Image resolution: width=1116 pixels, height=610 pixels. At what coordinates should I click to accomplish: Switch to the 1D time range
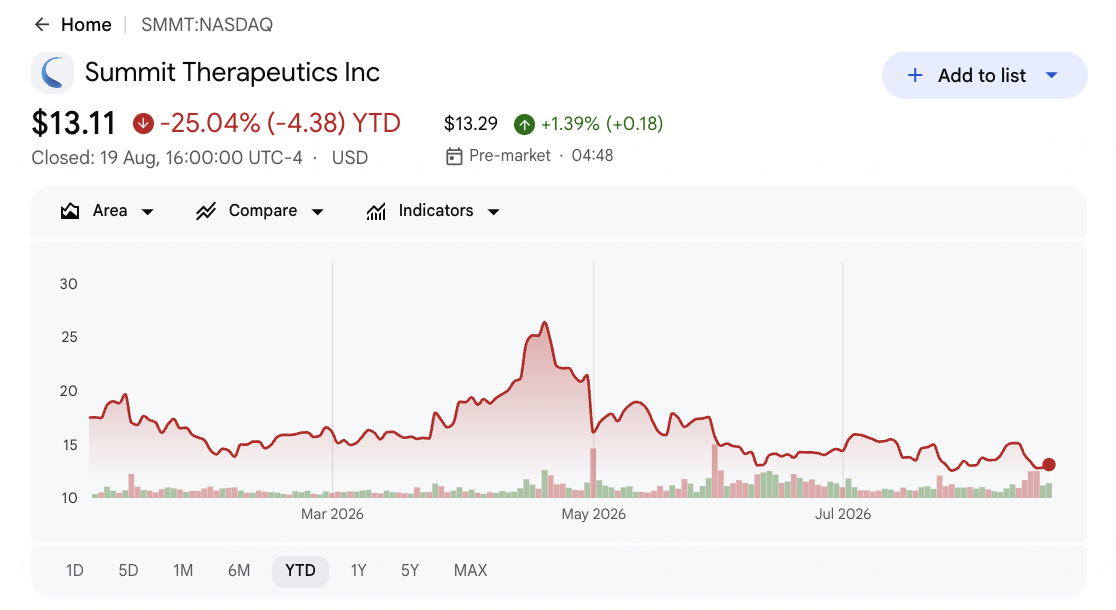(x=75, y=571)
